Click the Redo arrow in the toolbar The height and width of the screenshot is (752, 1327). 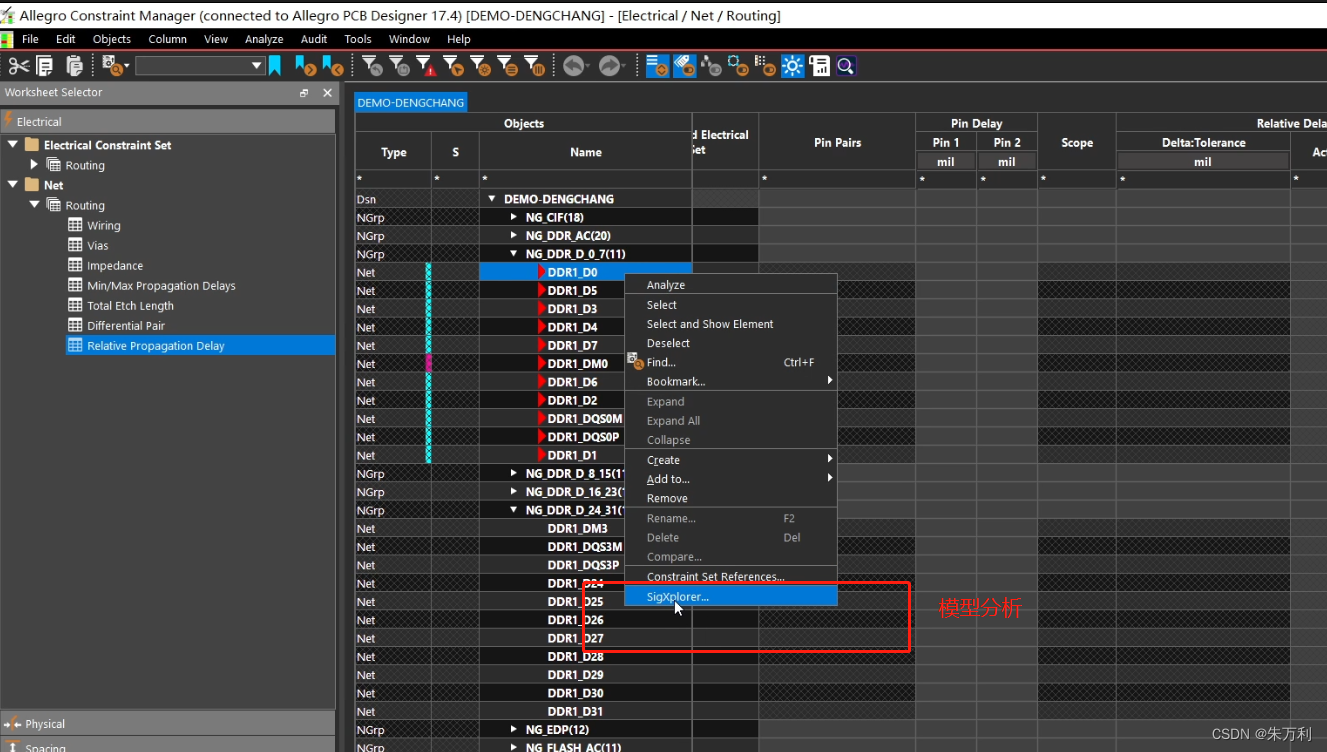pos(610,66)
